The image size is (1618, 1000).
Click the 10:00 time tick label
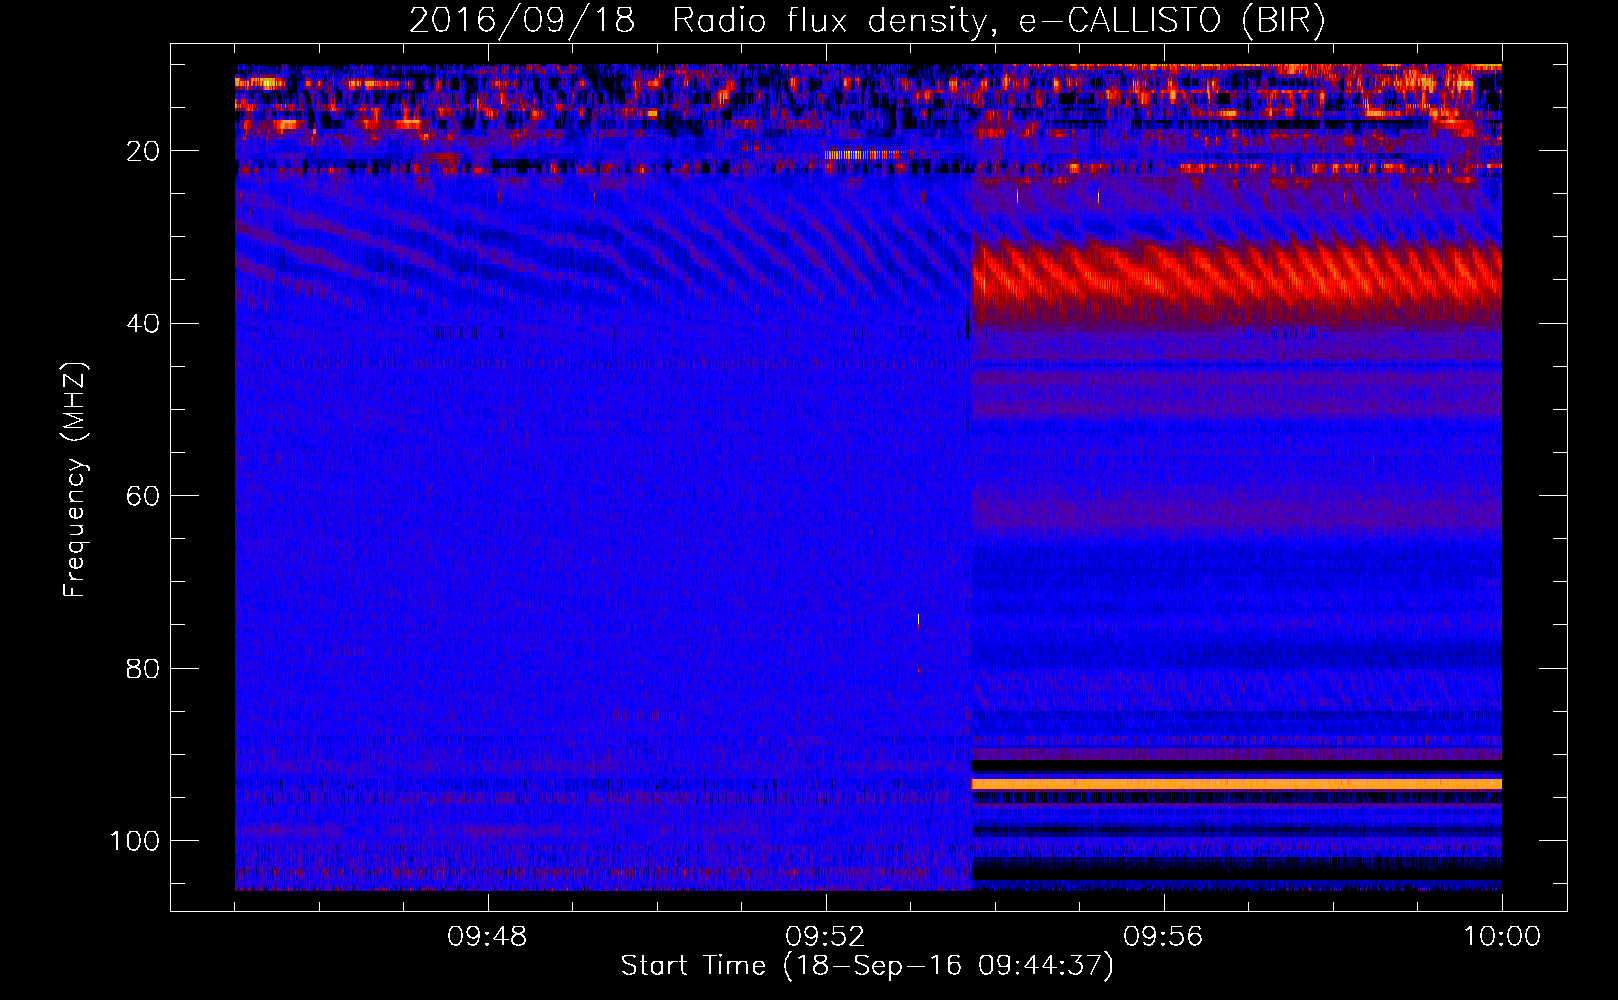click(1502, 937)
